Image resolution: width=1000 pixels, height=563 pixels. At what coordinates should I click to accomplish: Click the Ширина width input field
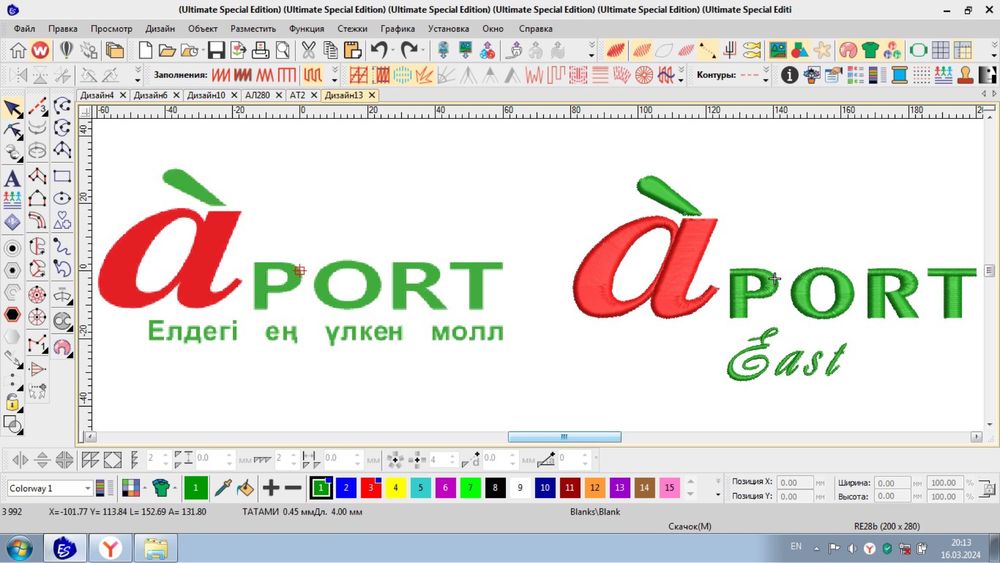coord(892,483)
